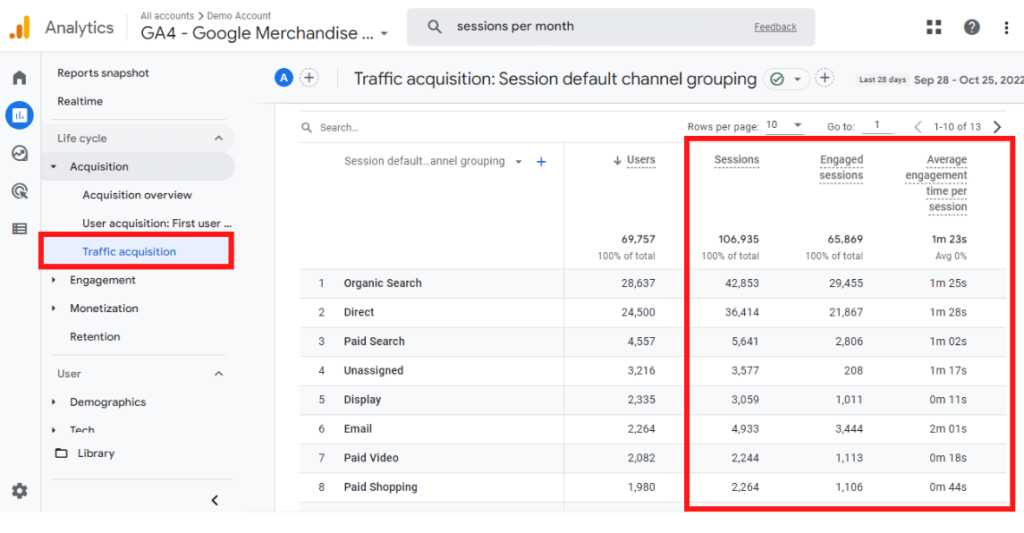
Task: Open the Realtime report
Action: coord(80,101)
